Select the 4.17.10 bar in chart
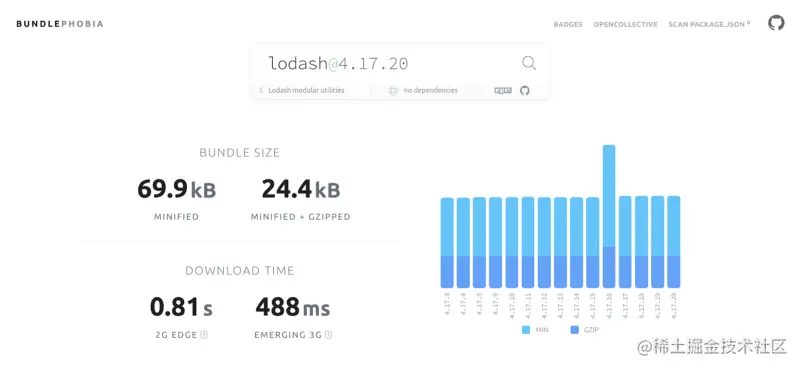800x369 pixels. pos(512,243)
